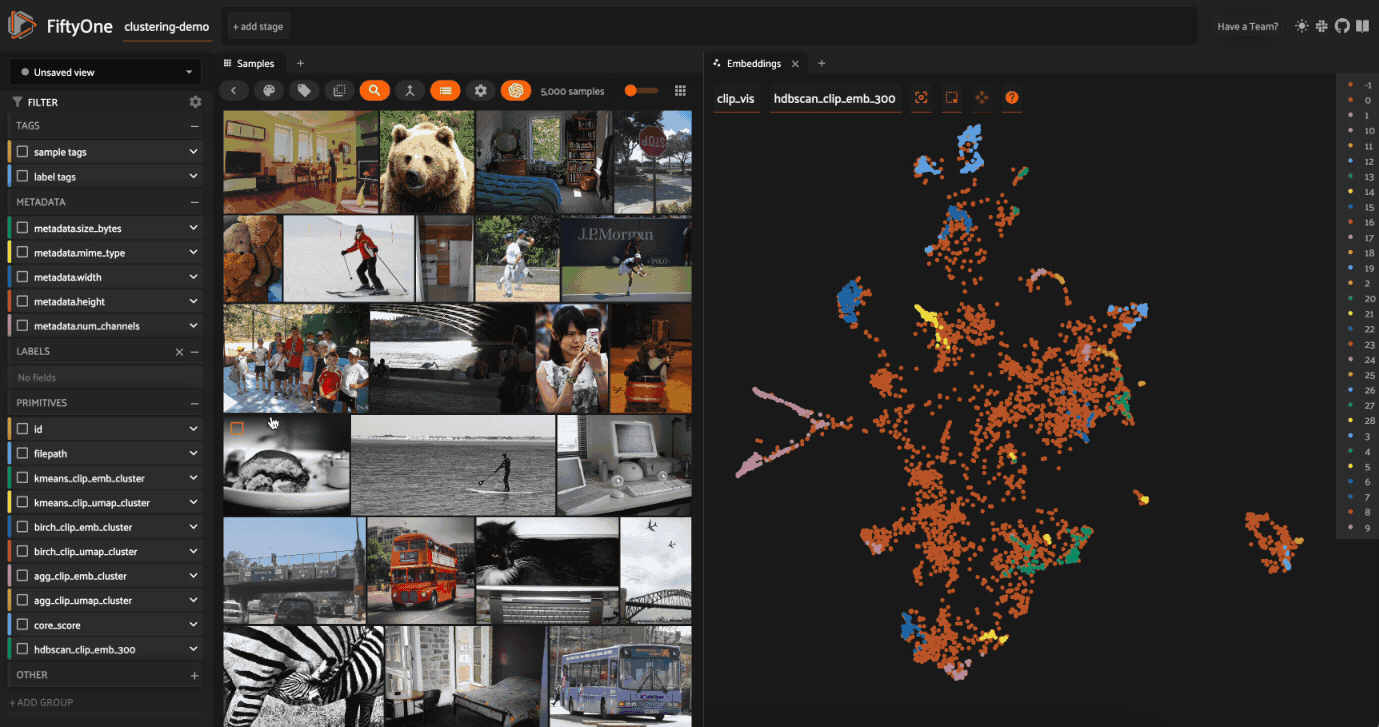Switch to the Samples tab

[255, 63]
